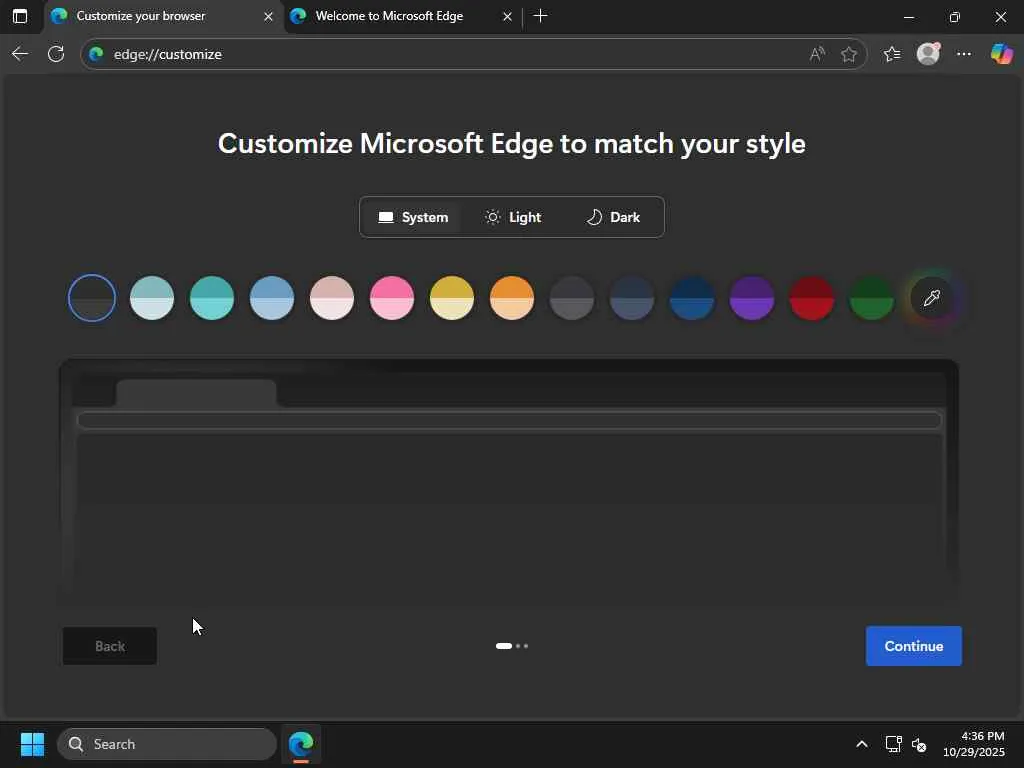Select the Light theme mode

[x=513, y=217]
